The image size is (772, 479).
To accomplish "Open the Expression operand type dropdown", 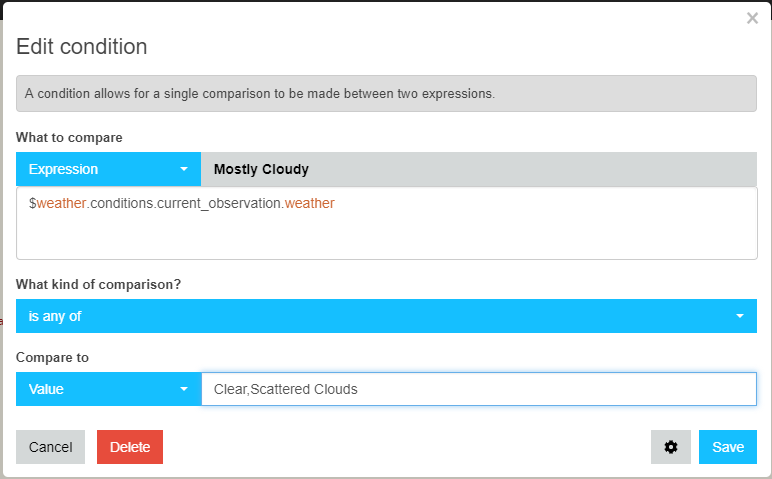I will (x=108, y=169).
